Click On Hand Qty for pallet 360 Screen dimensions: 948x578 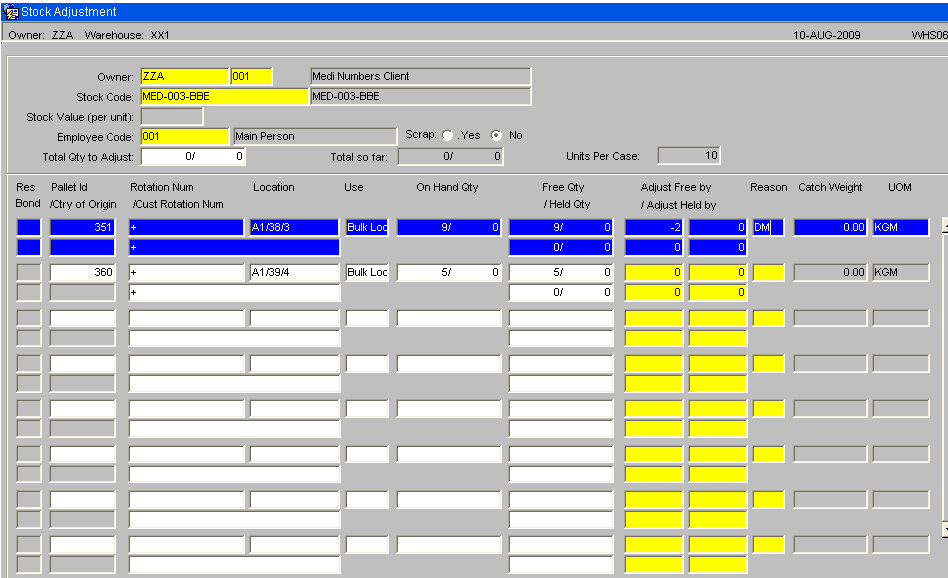[x=449, y=272]
